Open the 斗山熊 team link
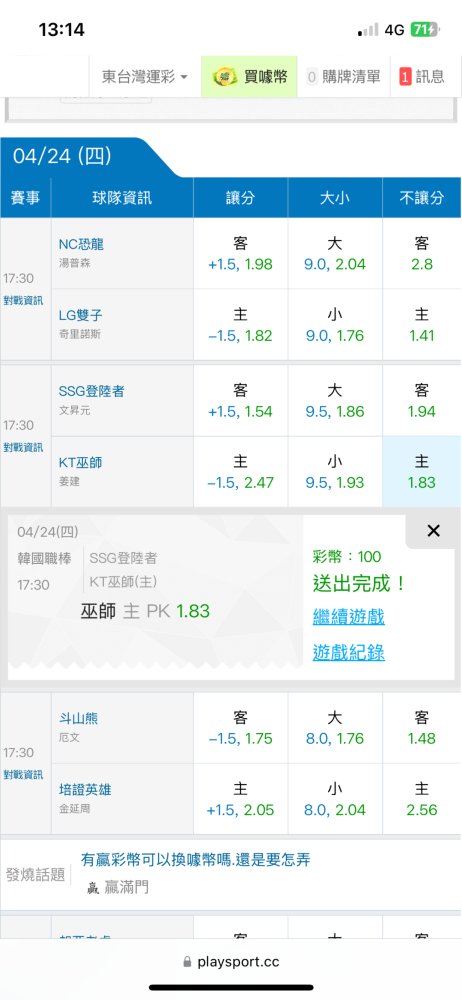The width and height of the screenshot is (462, 1000). tap(78, 719)
